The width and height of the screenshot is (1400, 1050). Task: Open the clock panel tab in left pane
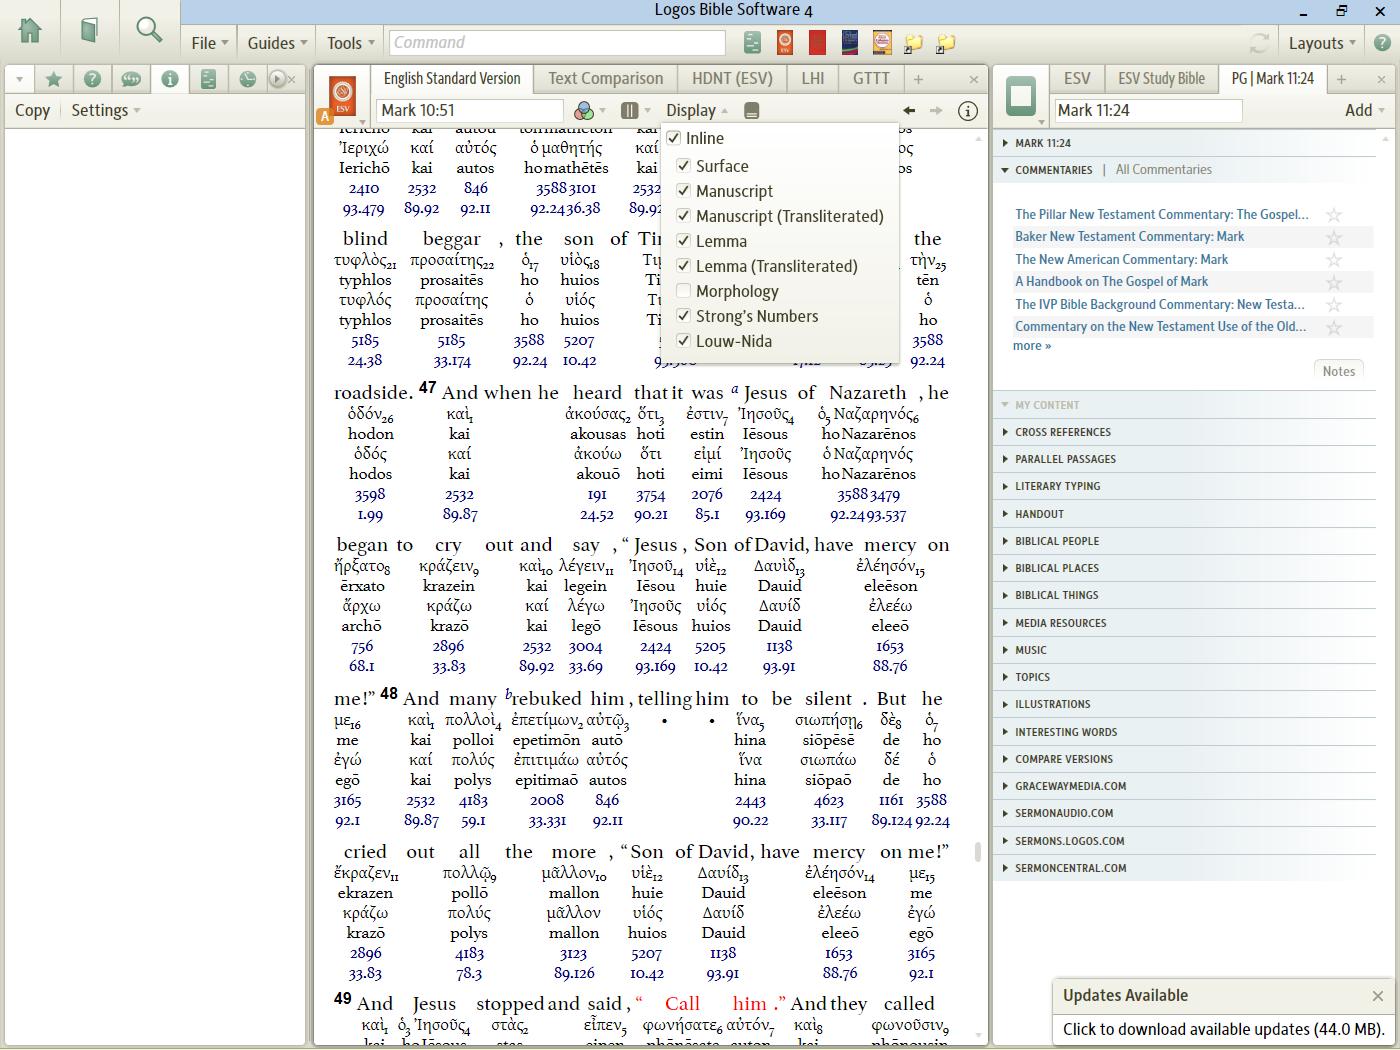[x=247, y=79]
